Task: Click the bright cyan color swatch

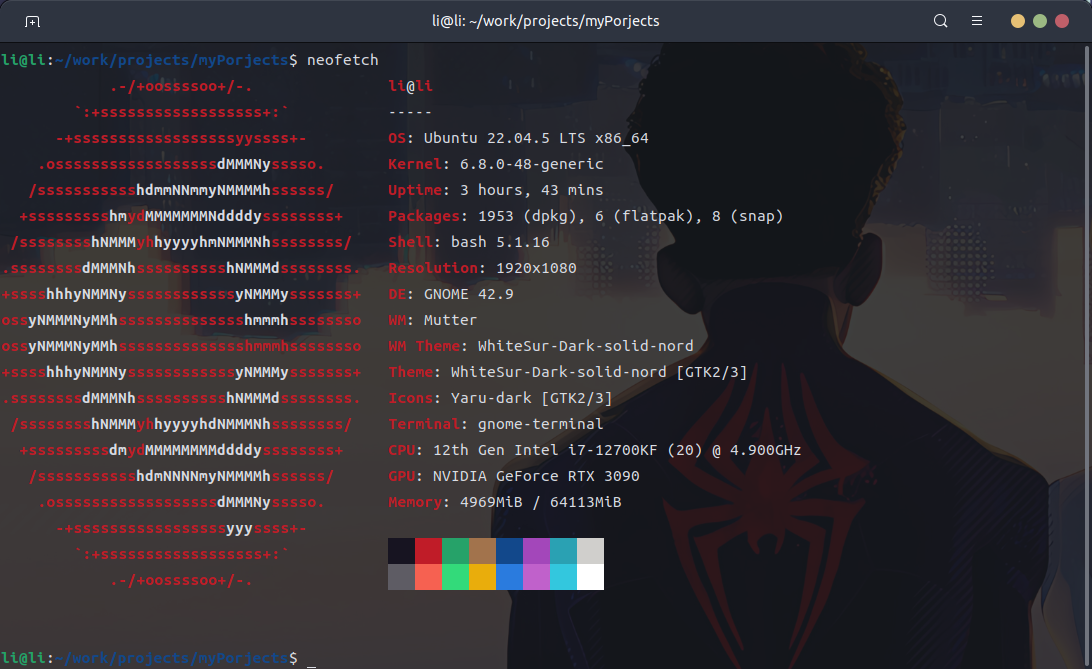Action: [563, 577]
